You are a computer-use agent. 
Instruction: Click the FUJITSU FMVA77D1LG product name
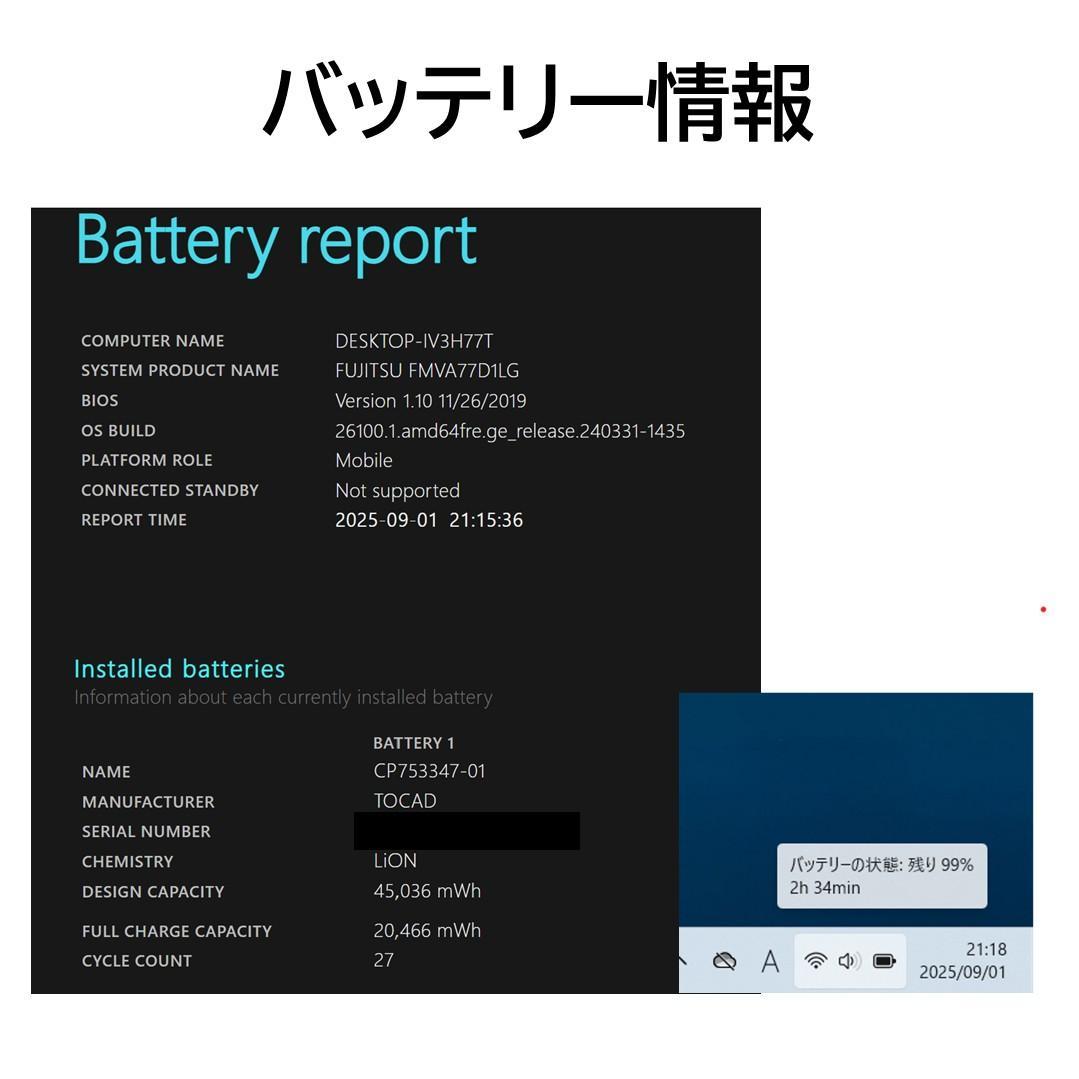[x=427, y=371]
